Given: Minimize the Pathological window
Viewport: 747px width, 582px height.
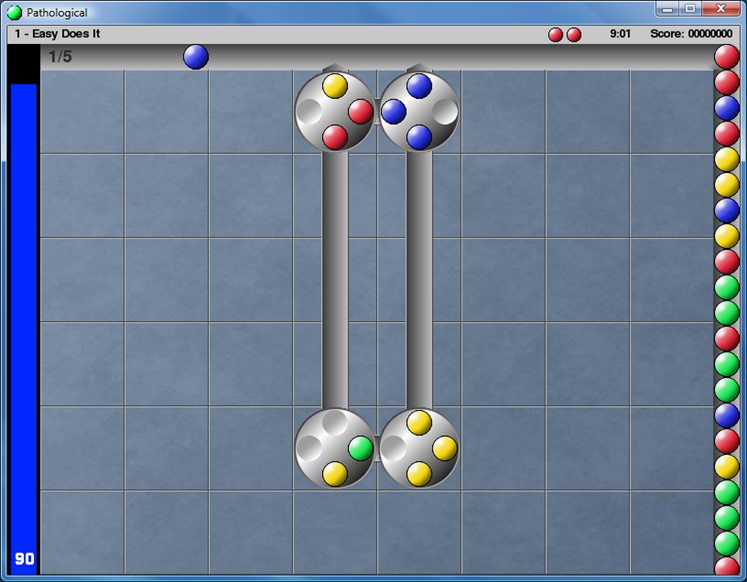Looking at the screenshot, I should [x=667, y=9].
